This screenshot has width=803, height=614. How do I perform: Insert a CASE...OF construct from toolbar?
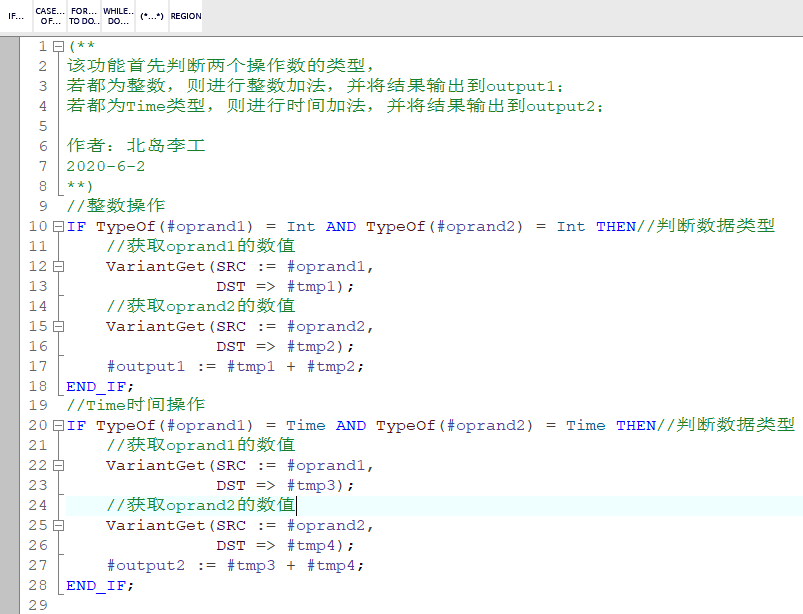49,16
